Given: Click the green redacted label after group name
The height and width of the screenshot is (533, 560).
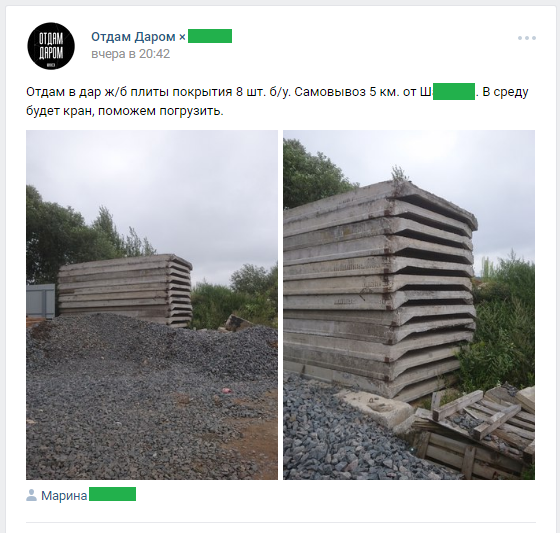Looking at the screenshot, I should 210,36.
